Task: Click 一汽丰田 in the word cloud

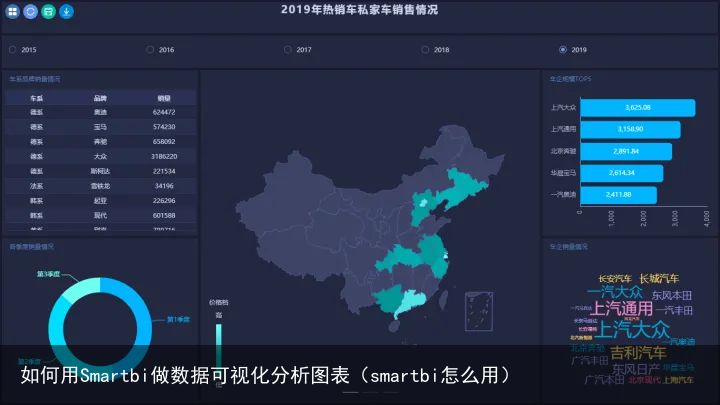Action: (x=674, y=310)
